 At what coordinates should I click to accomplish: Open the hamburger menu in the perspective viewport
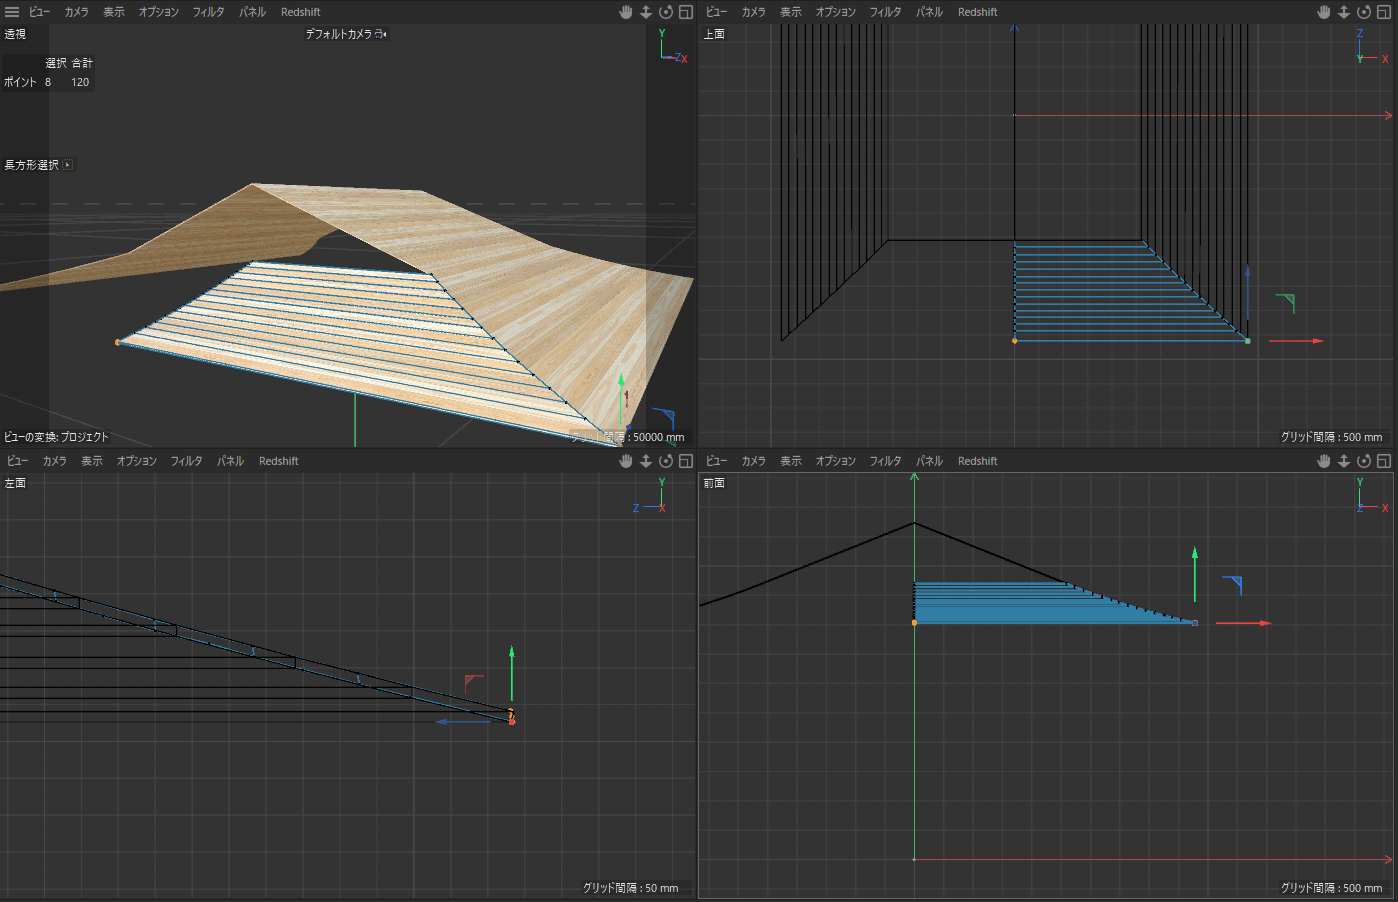click(12, 12)
